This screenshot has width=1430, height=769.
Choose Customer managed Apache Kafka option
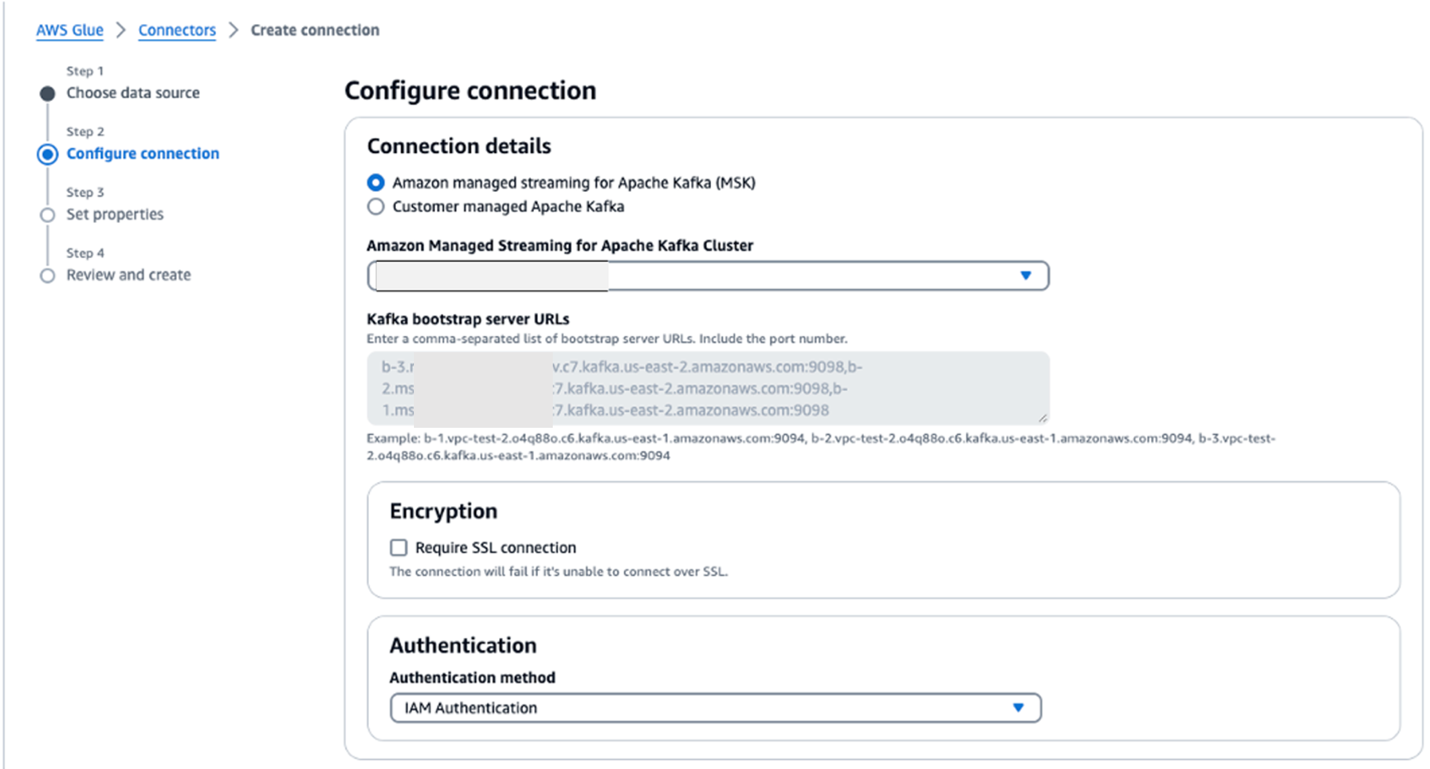click(376, 207)
